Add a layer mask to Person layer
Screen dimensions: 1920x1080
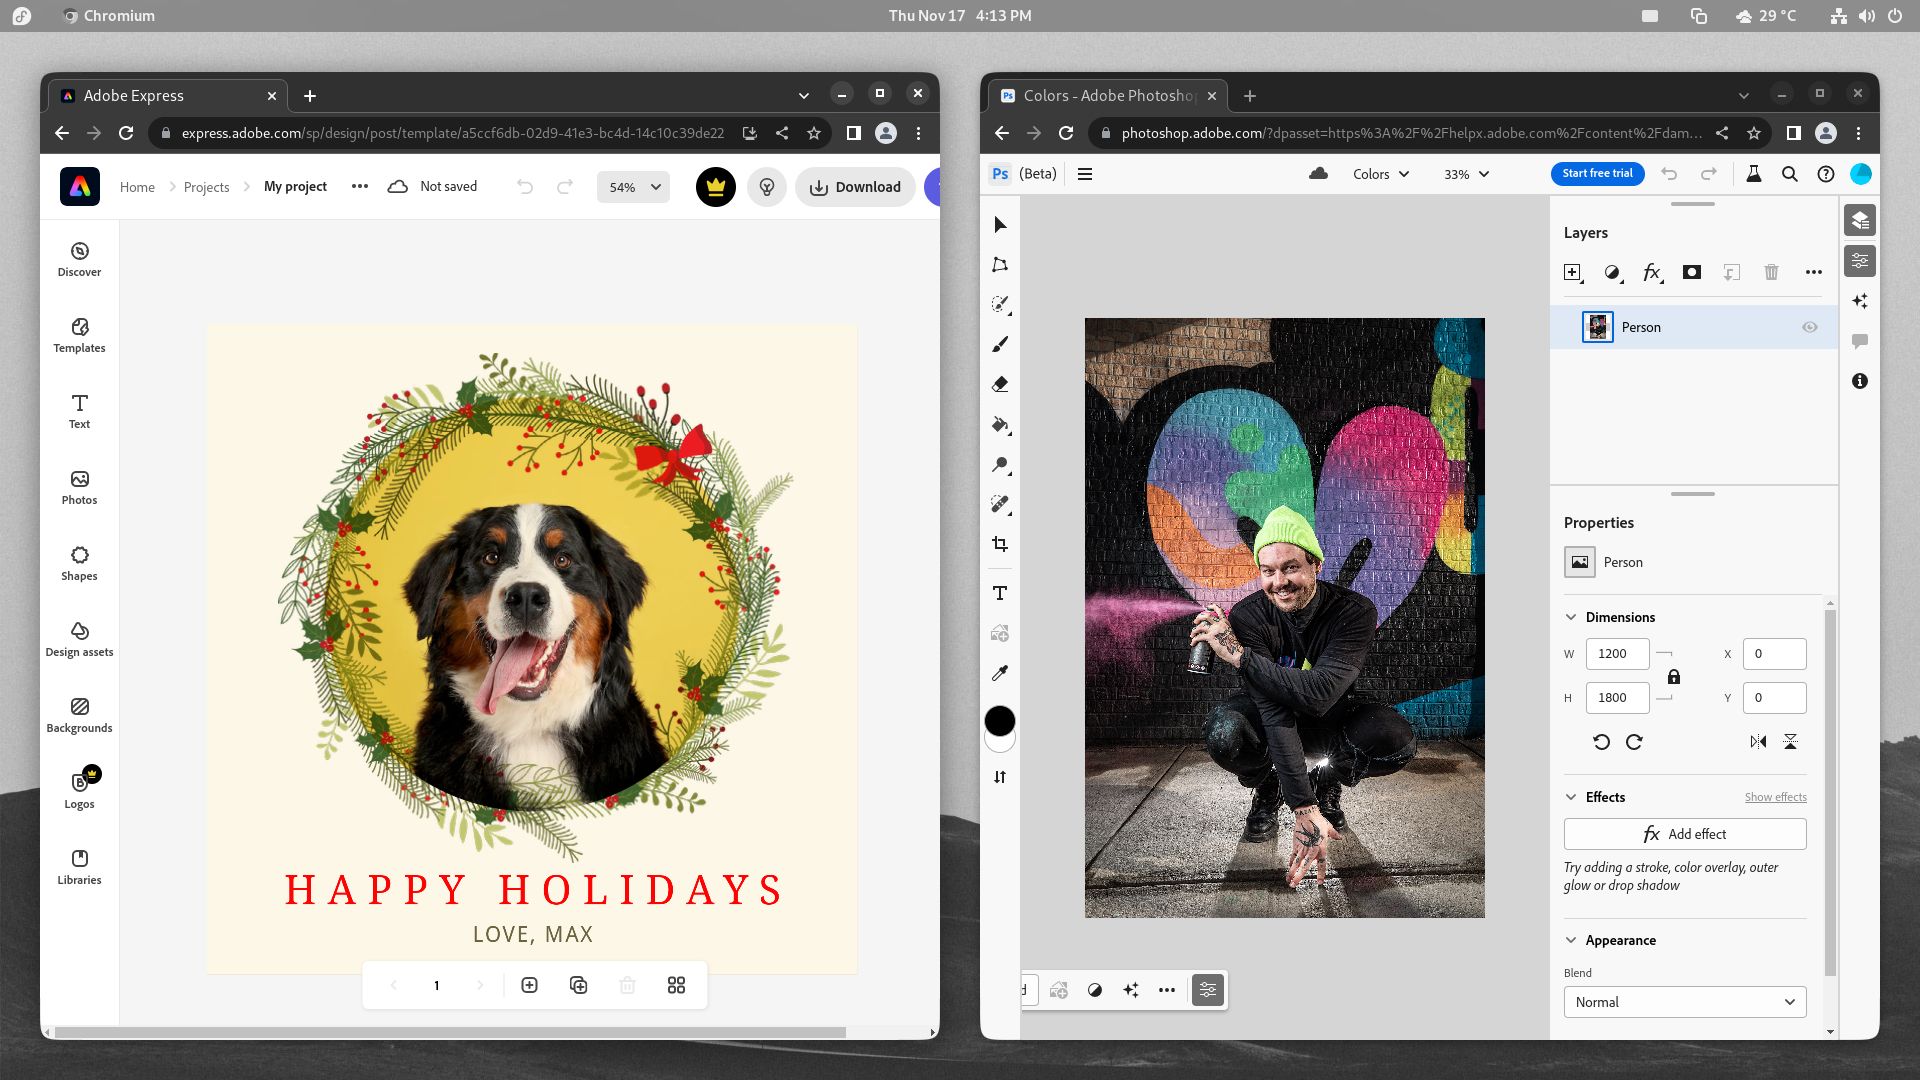(1692, 272)
